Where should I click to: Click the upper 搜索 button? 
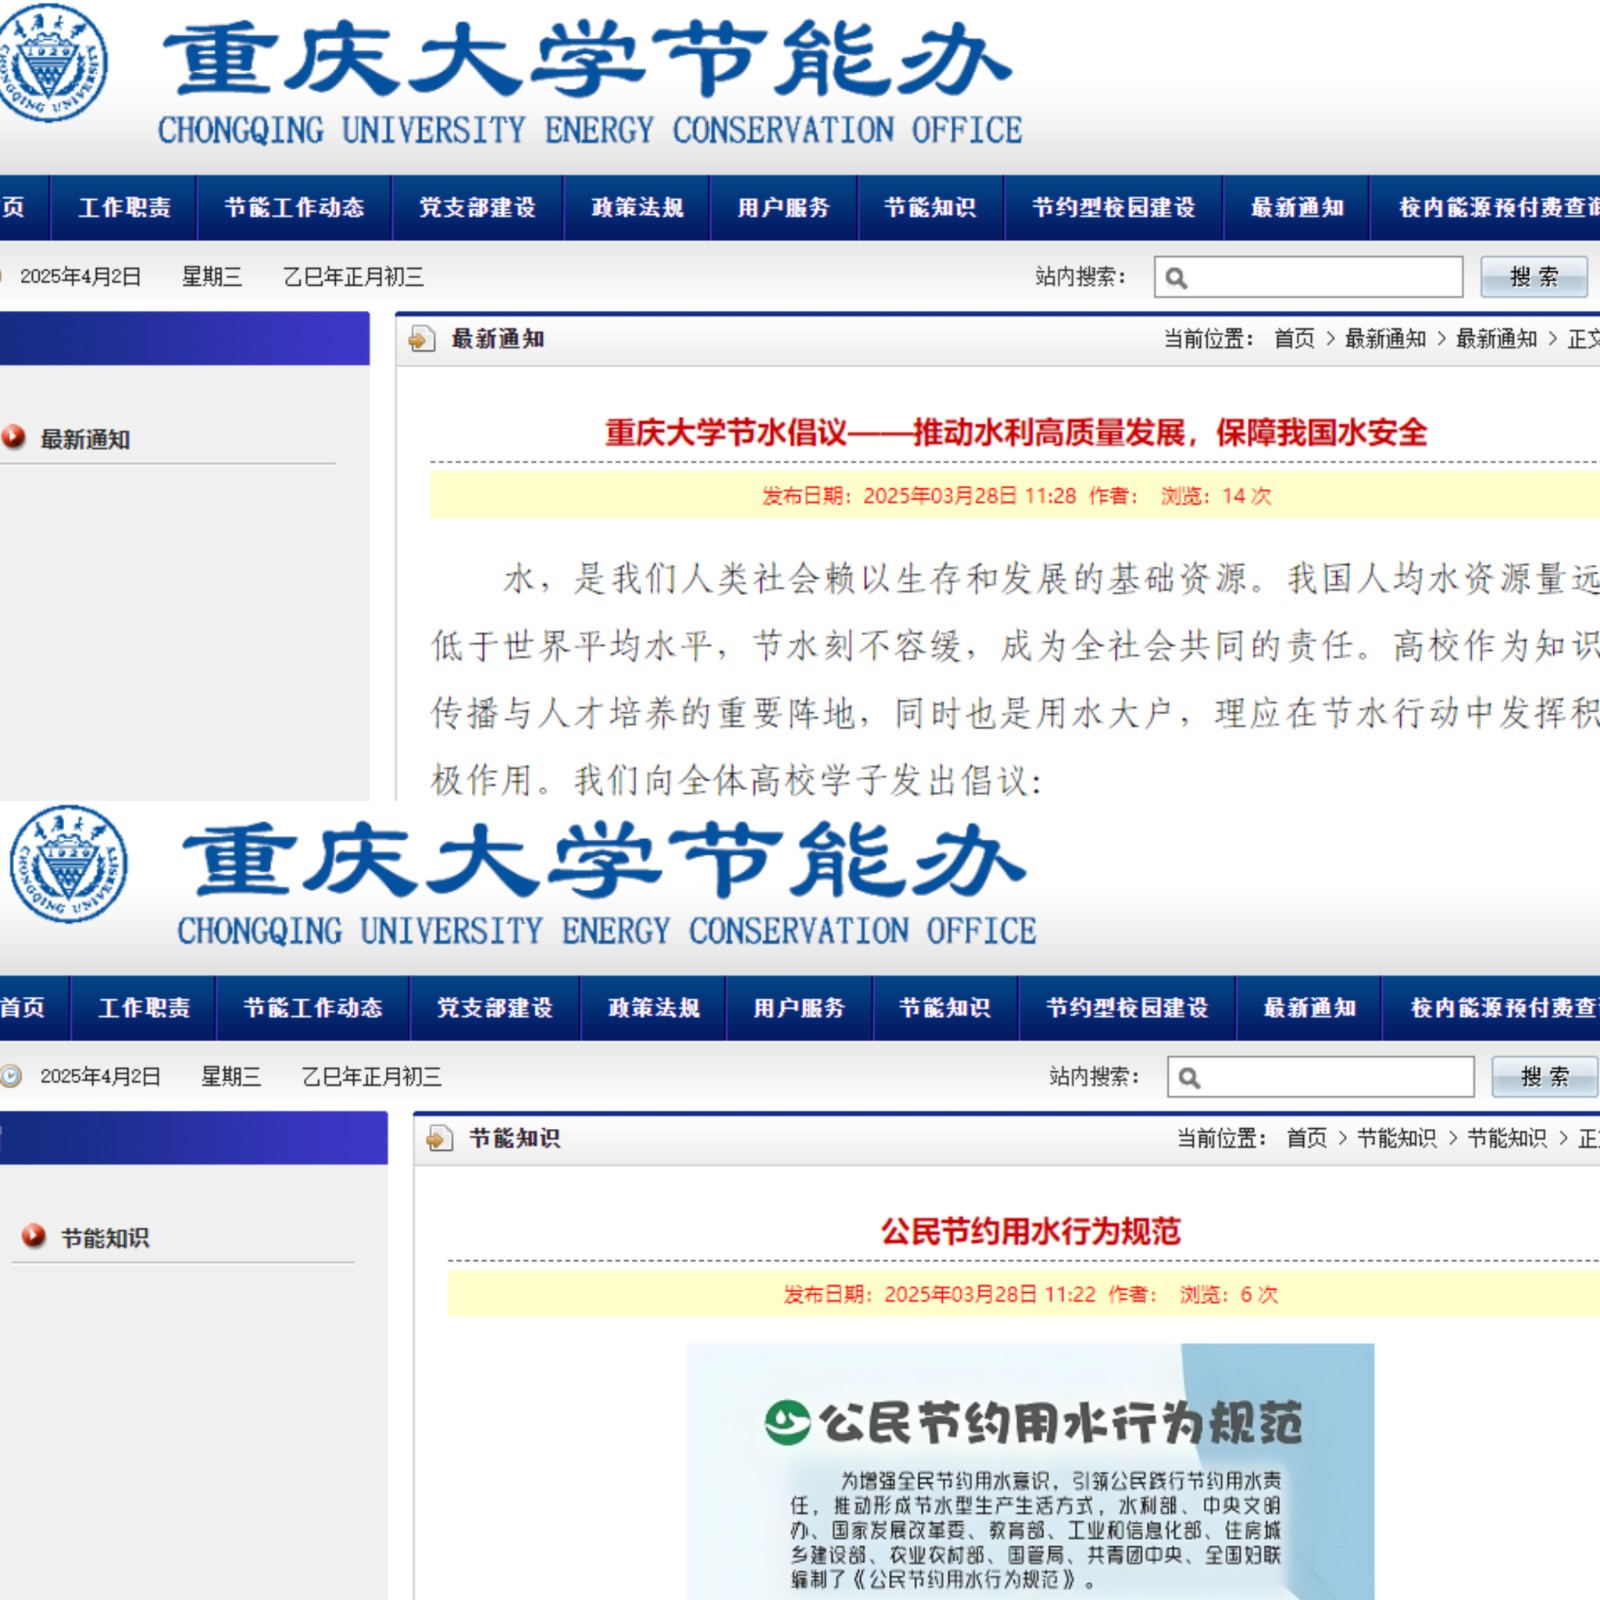[1534, 277]
